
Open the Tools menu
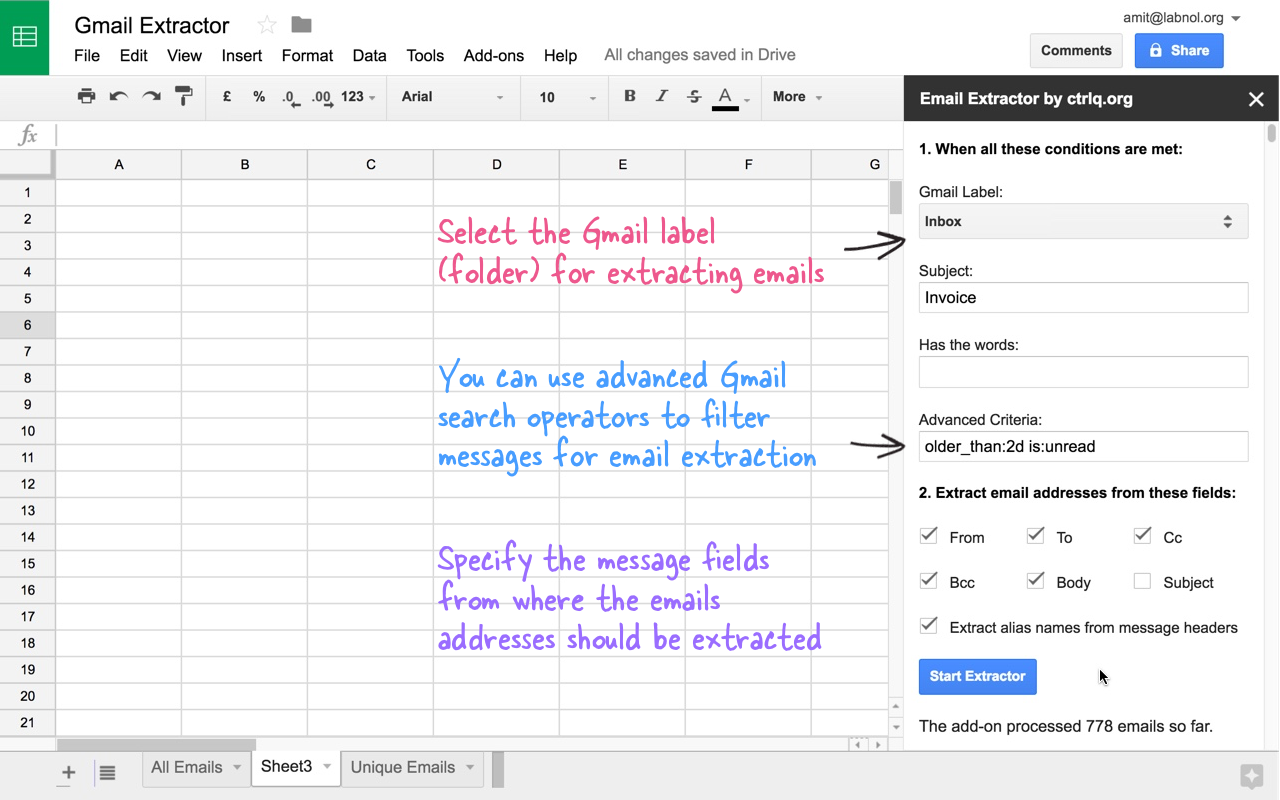425,56
